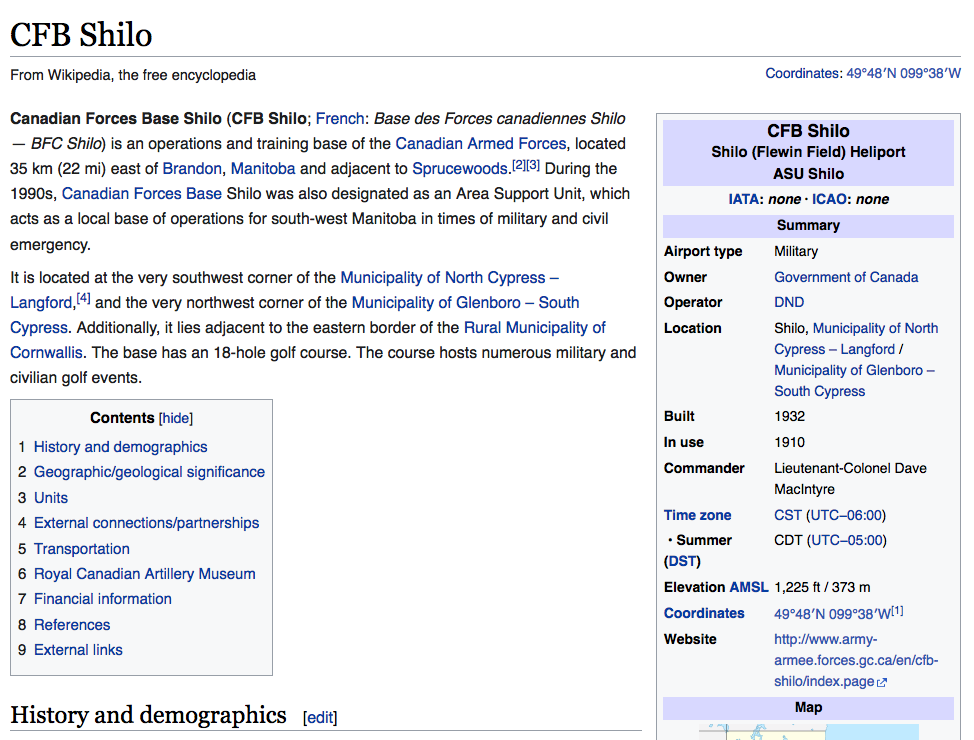The width and height of the screenshot is (974, 740).
Task: Follow the UTC−06:00 link
Action: [846, 515]
